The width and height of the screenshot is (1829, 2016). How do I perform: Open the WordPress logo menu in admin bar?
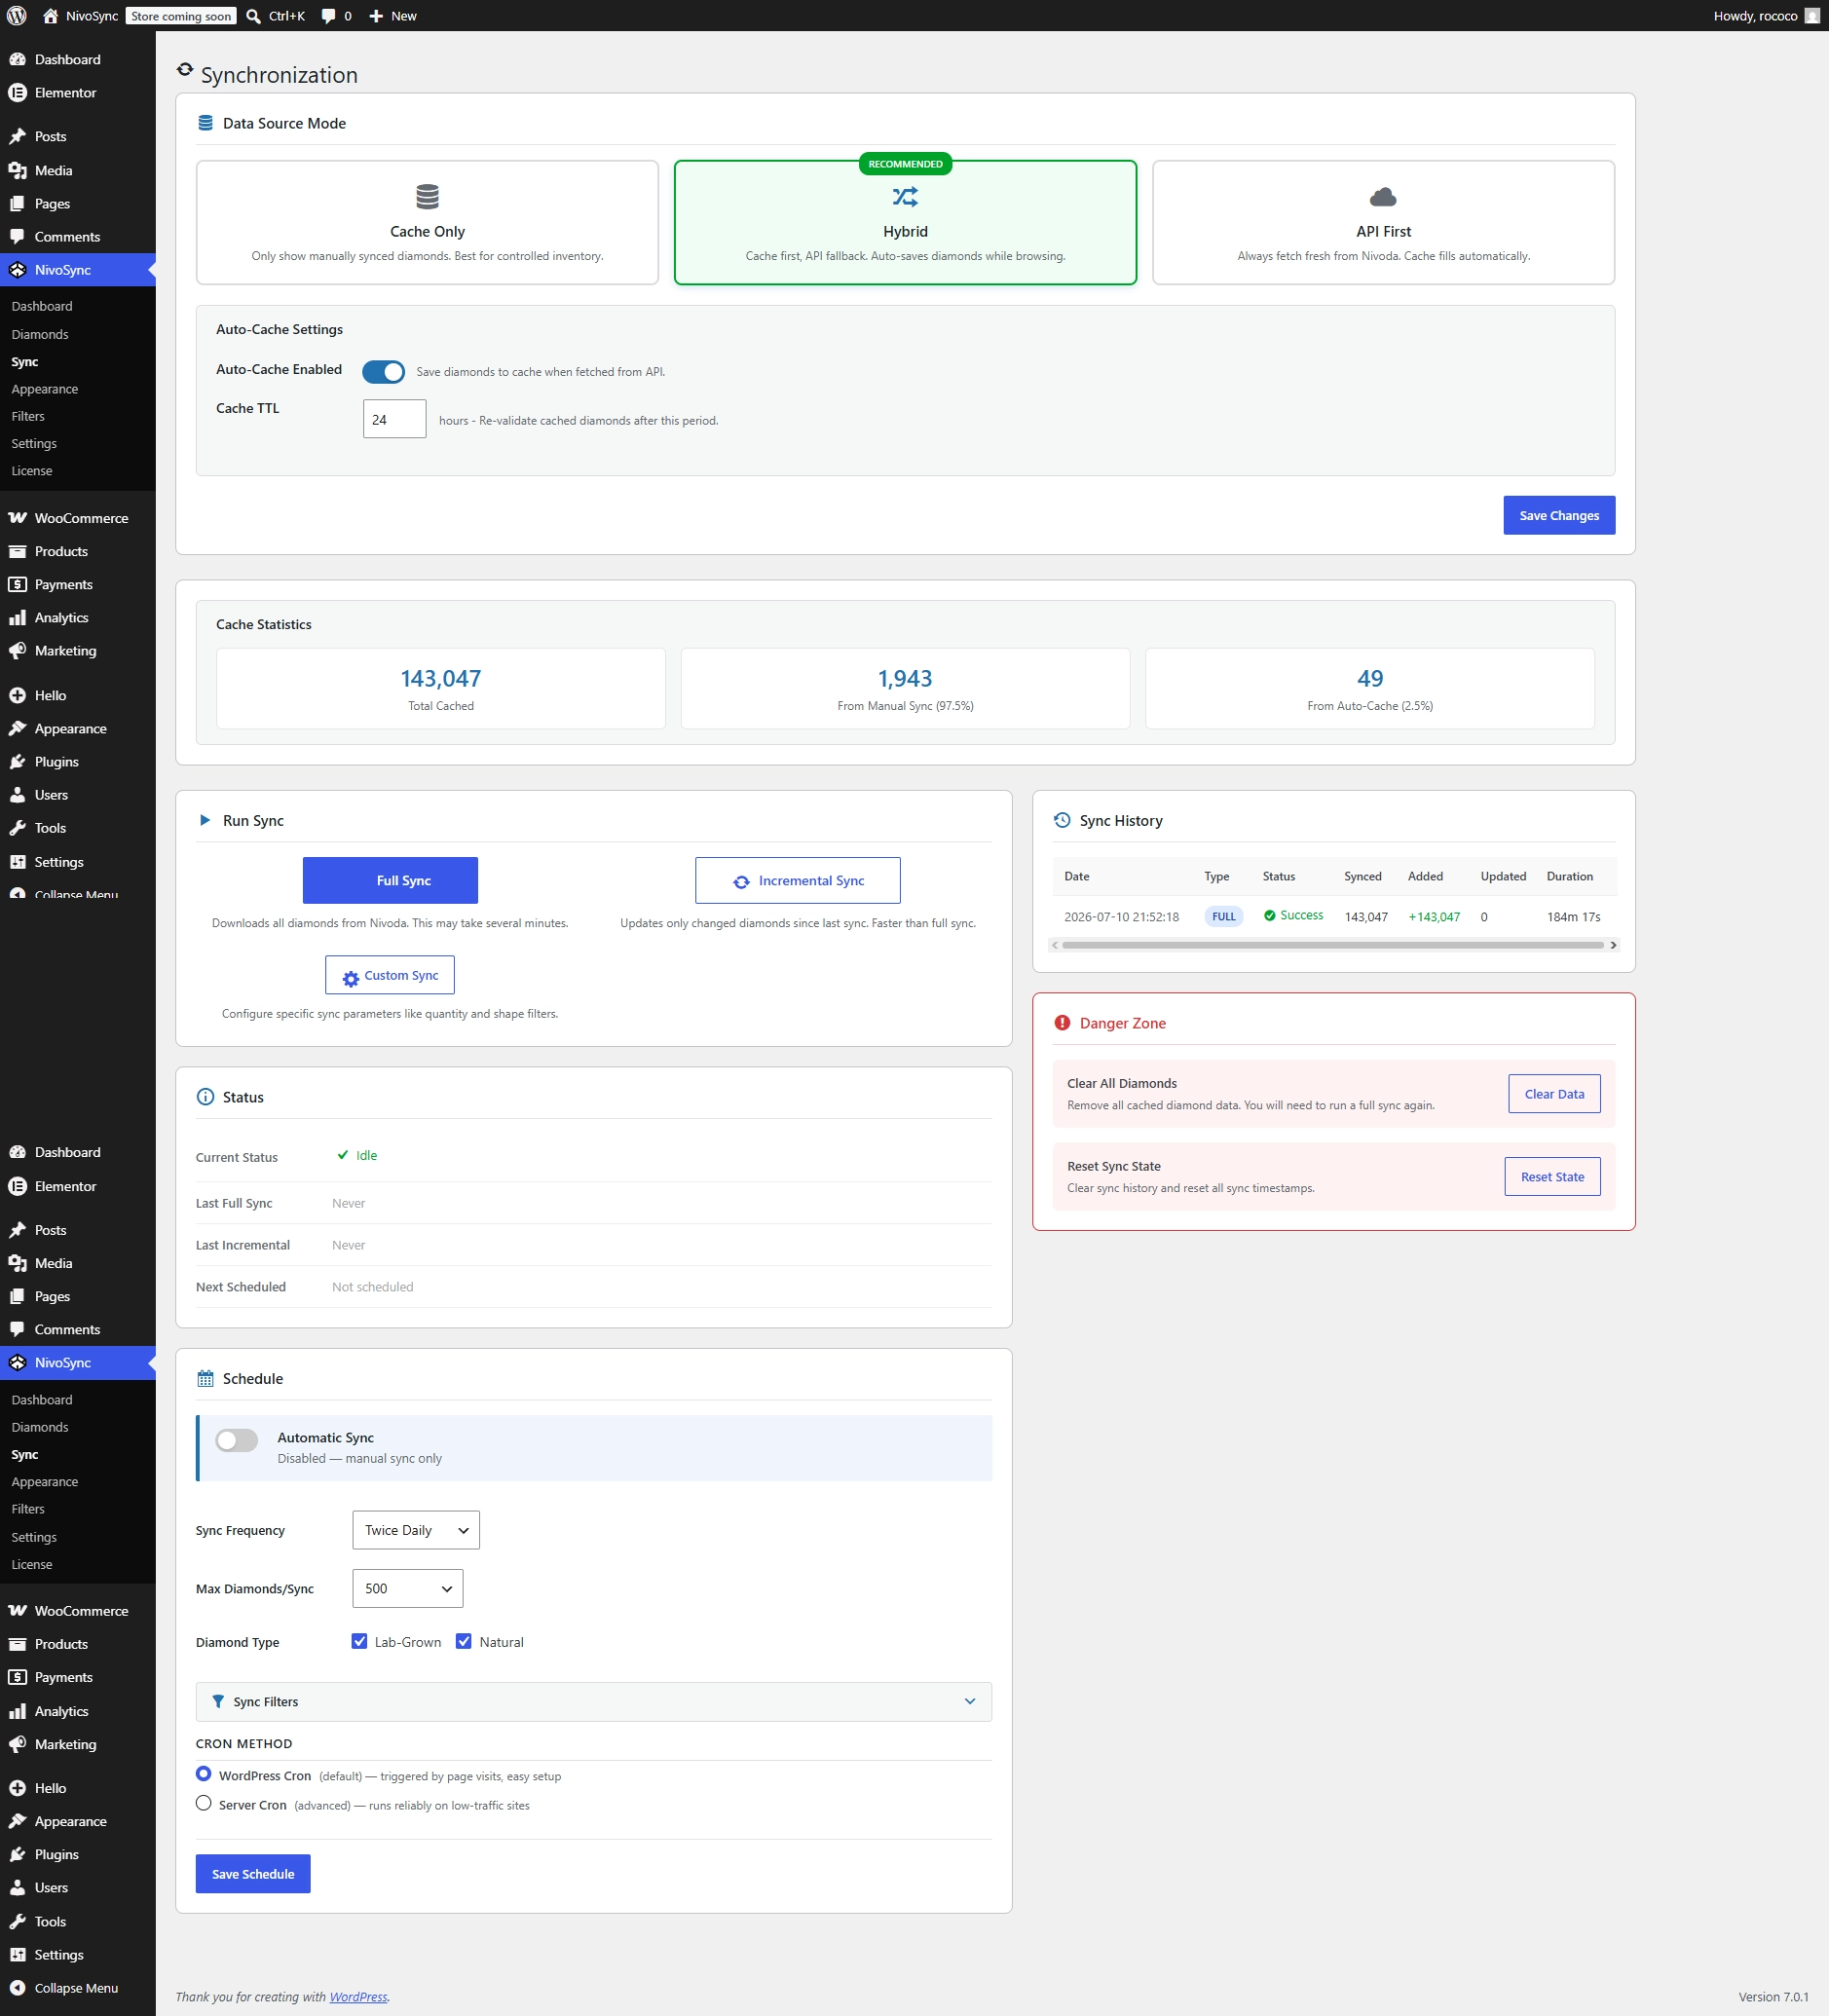pos(17,16)
